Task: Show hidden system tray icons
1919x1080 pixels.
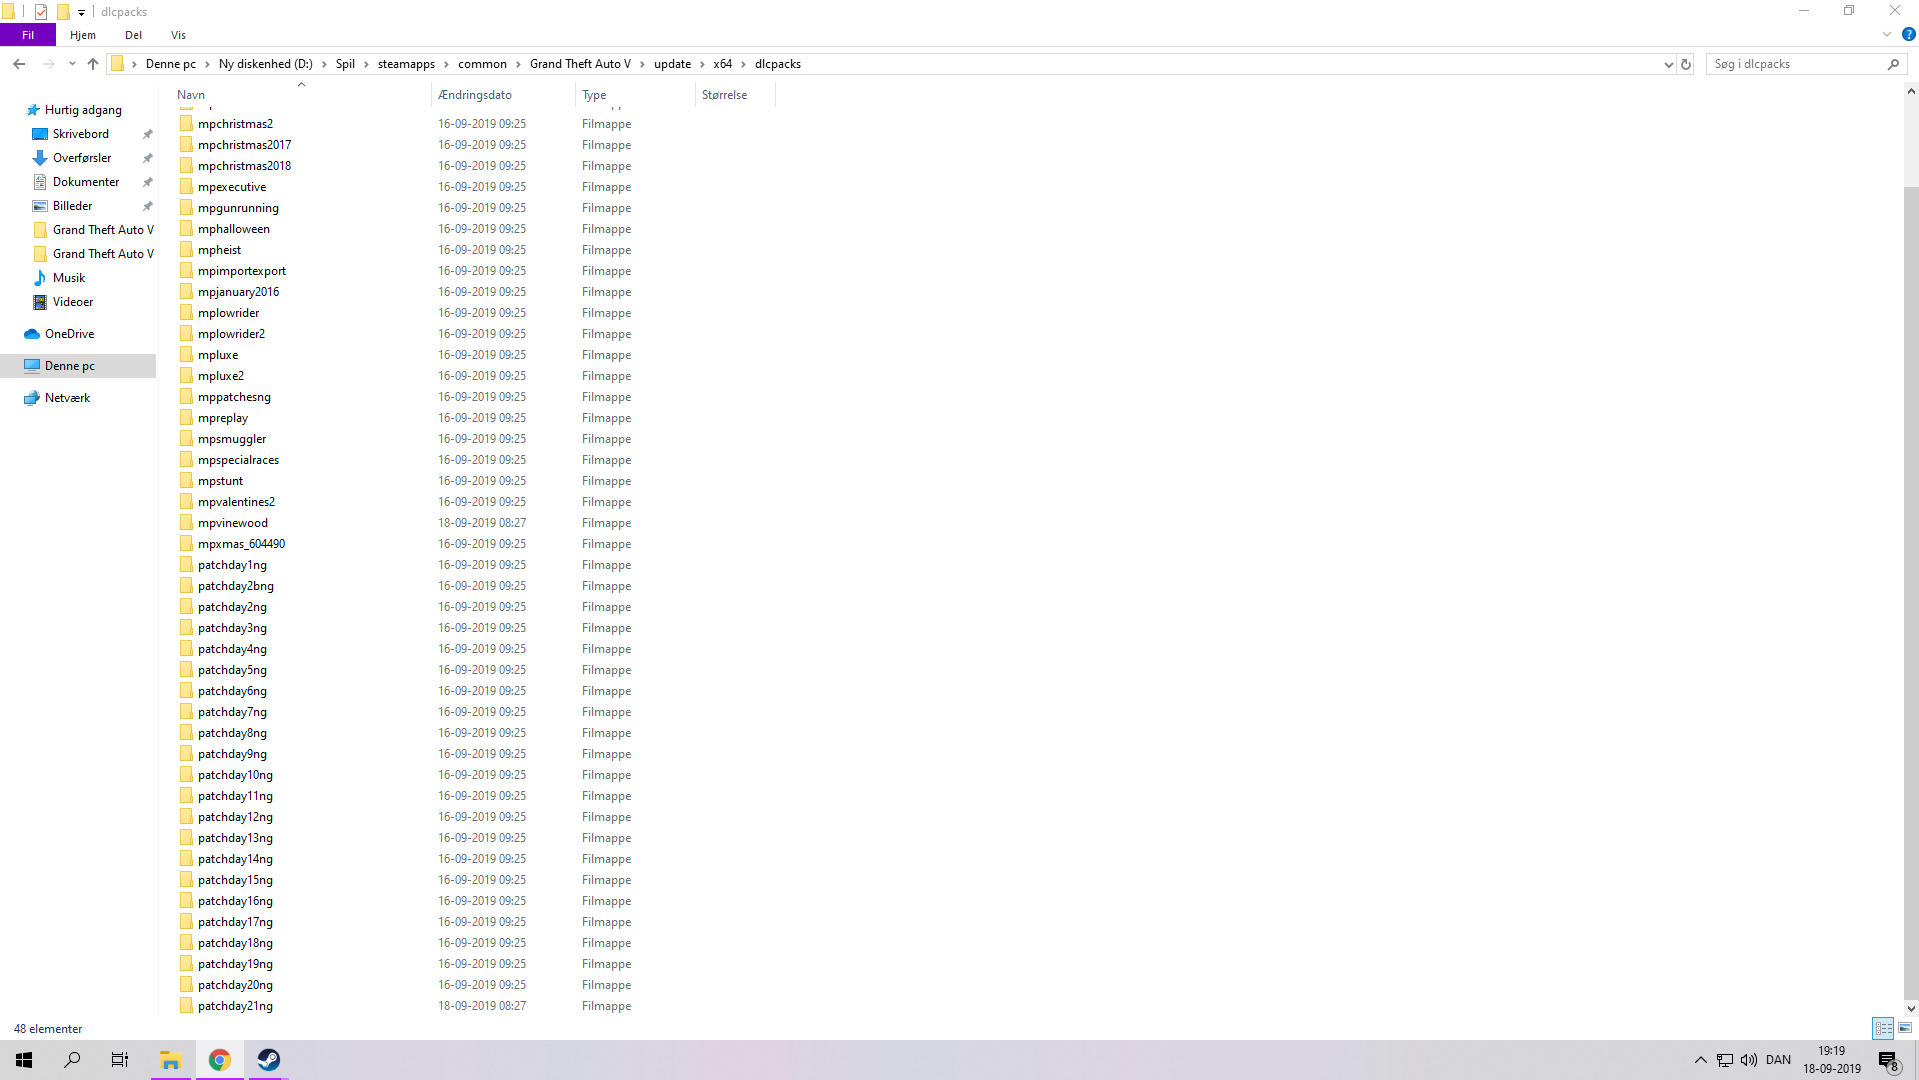Action: pos(1701,1060)
